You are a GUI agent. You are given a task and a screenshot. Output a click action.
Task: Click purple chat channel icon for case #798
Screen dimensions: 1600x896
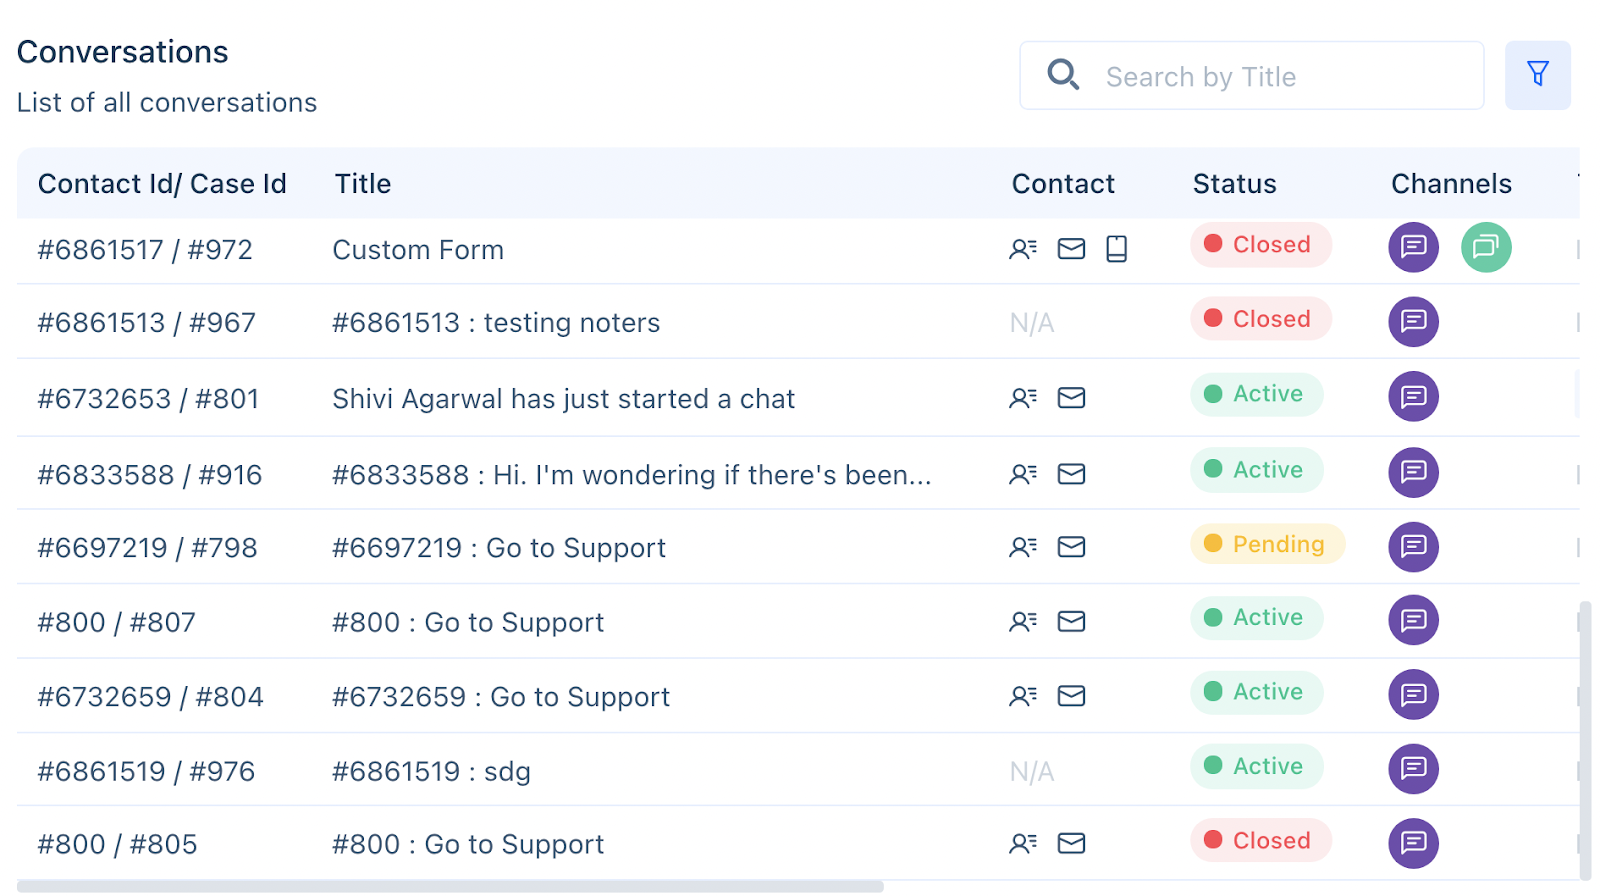[1413, 547]
